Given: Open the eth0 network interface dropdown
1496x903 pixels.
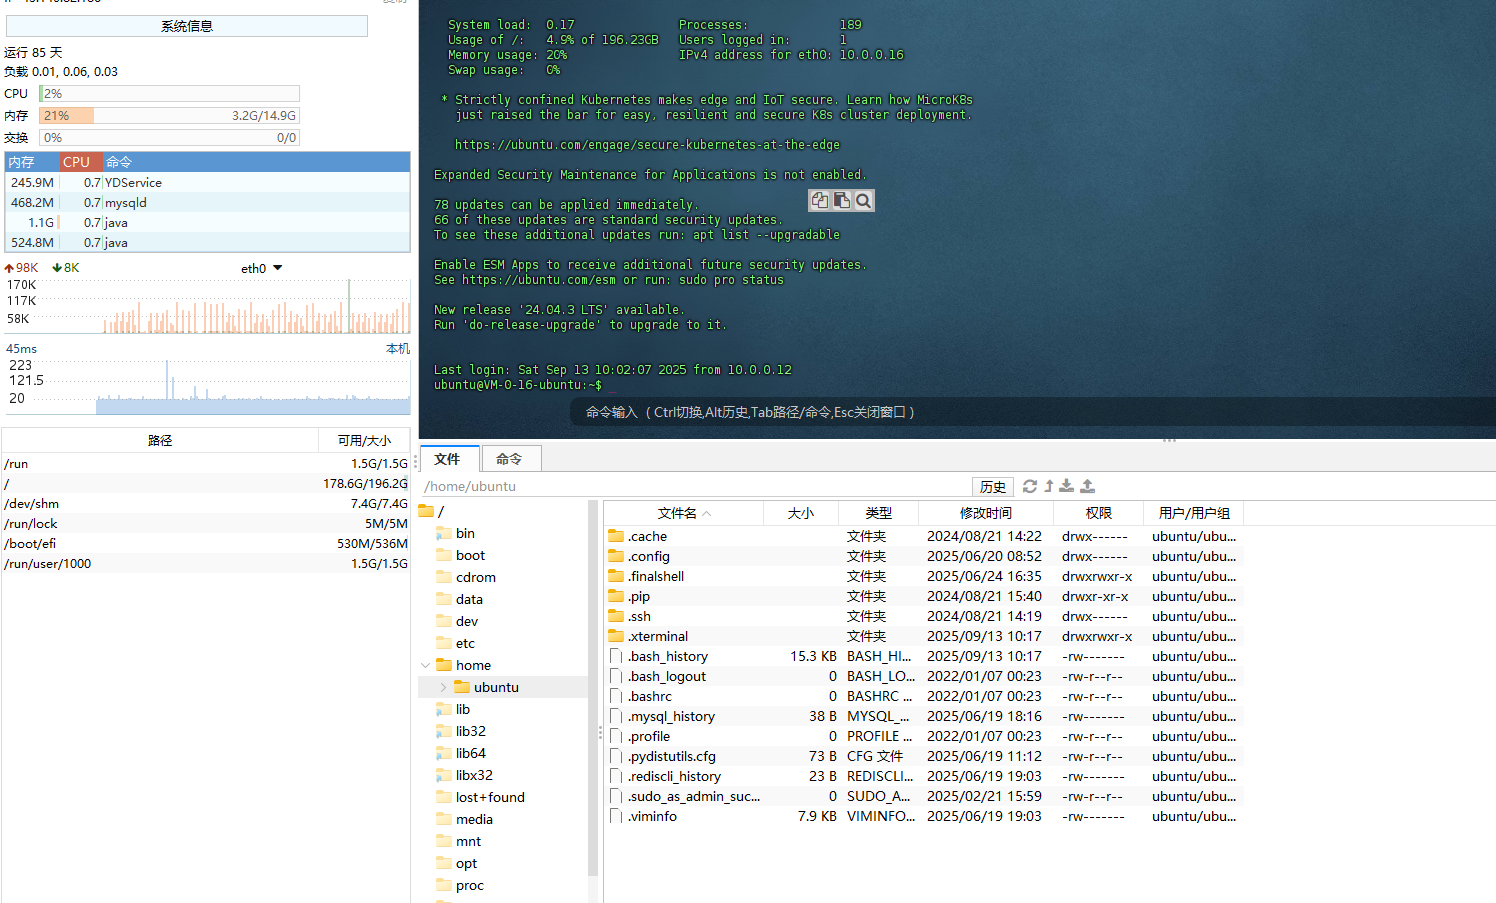Looking at the screenshot, I should click(278, 268).
